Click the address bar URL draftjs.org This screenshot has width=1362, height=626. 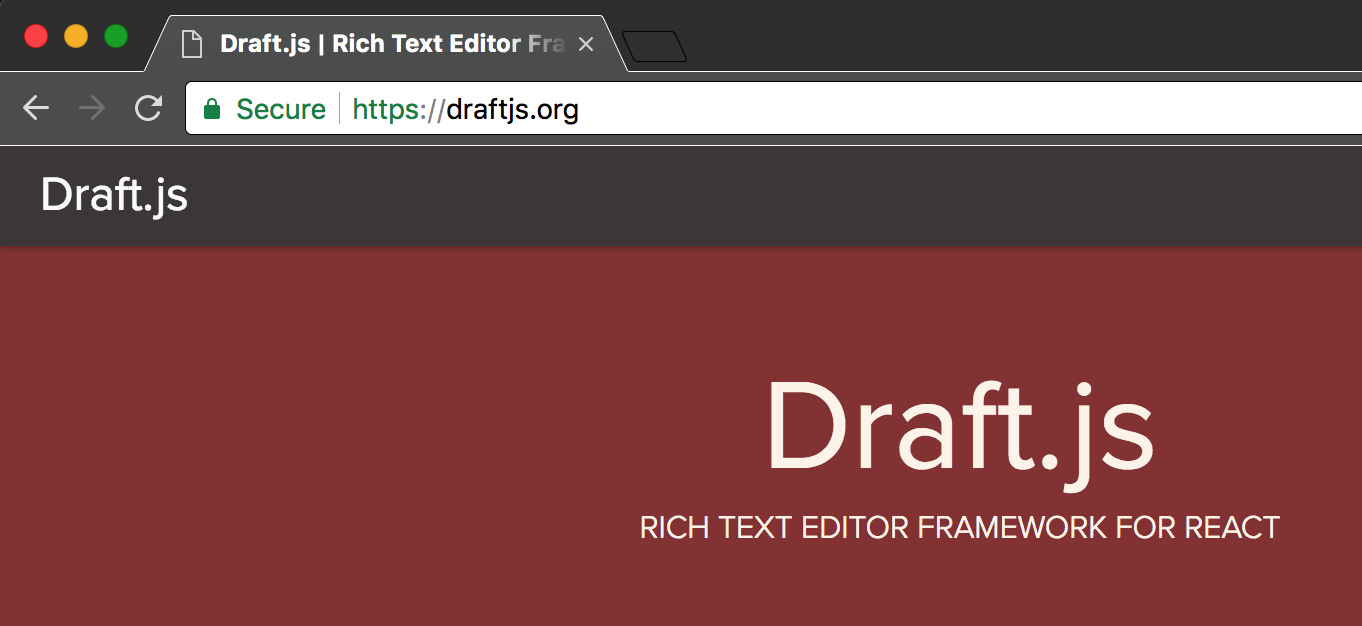(466, 109)
